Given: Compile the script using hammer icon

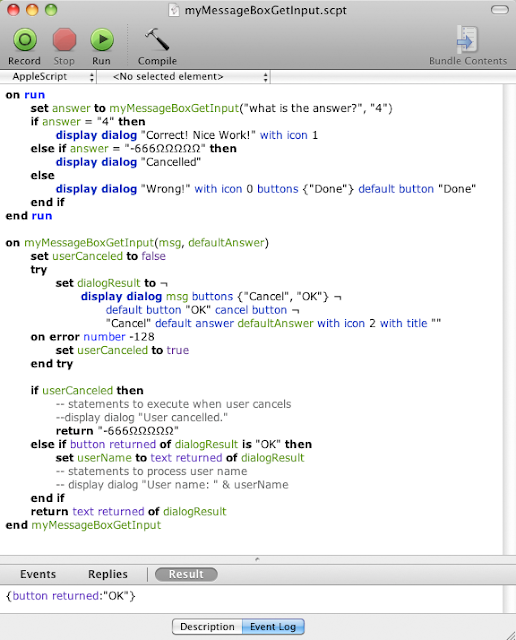Looking at the screenshot, I should (x=157, y=39).
